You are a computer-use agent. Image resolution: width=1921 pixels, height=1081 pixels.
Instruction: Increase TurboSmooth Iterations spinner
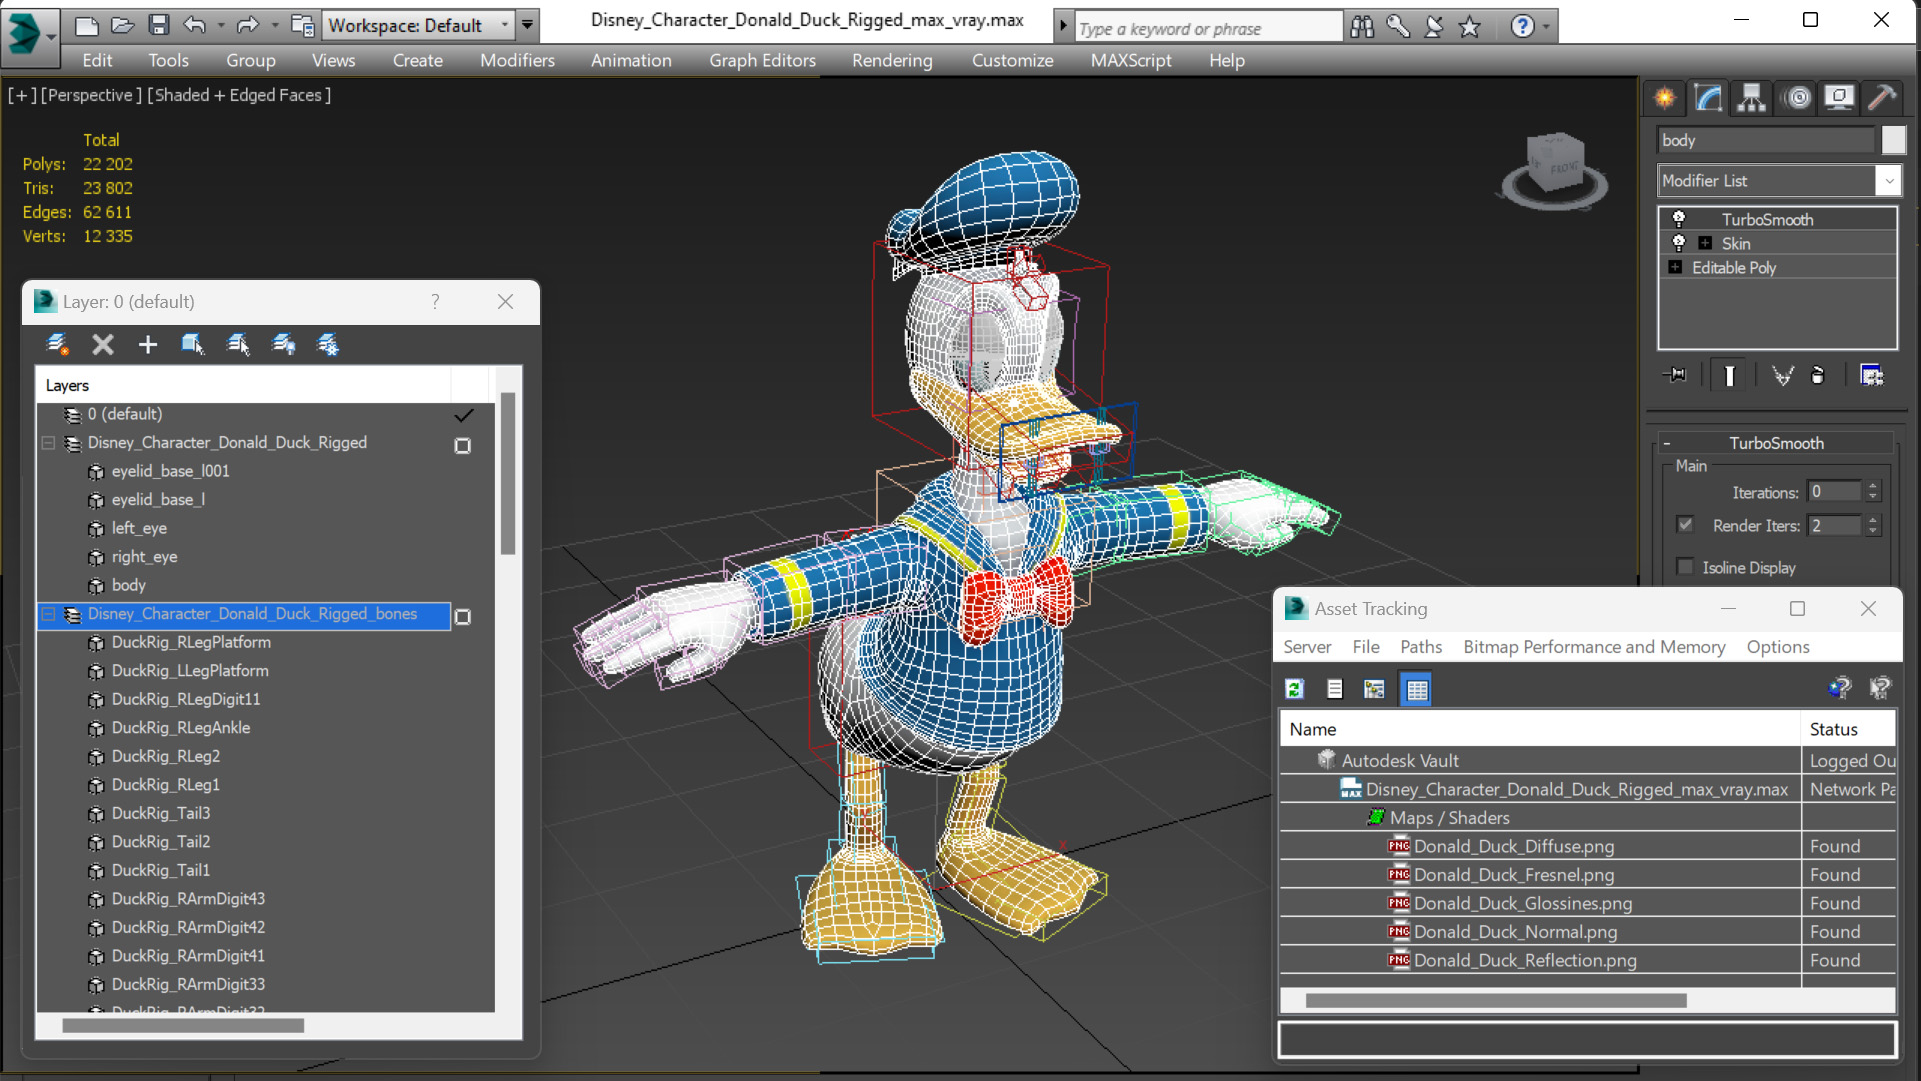tap(1873, 486)
